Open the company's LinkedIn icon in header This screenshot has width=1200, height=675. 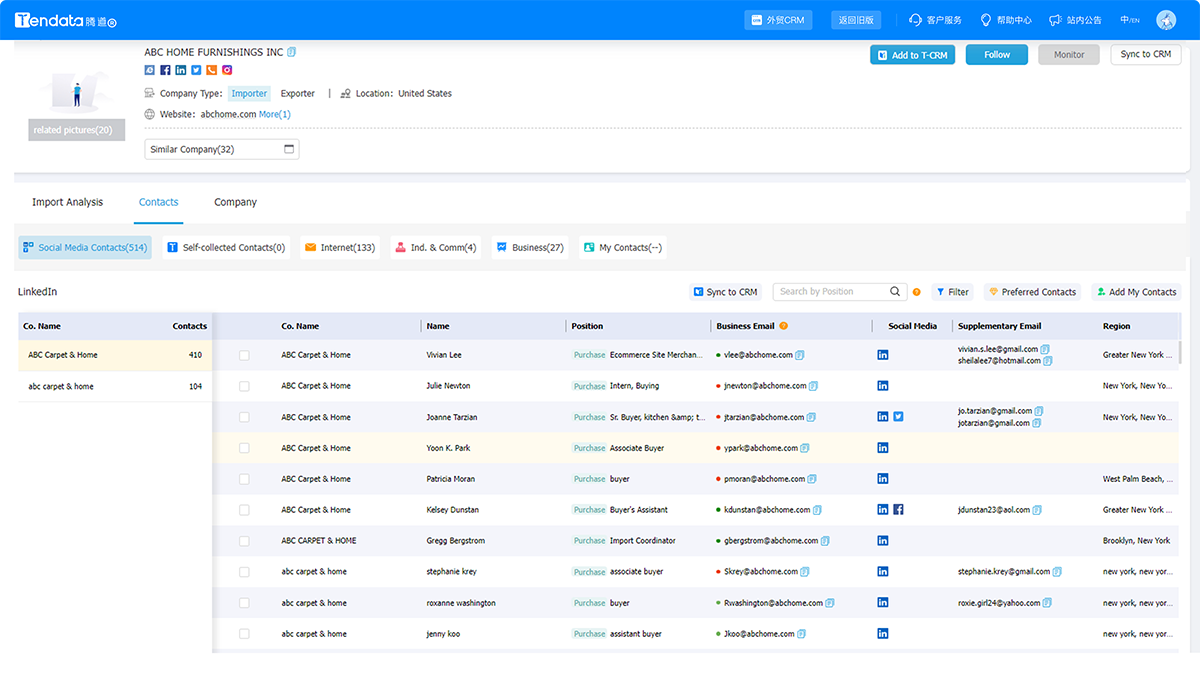coord(180,70)
